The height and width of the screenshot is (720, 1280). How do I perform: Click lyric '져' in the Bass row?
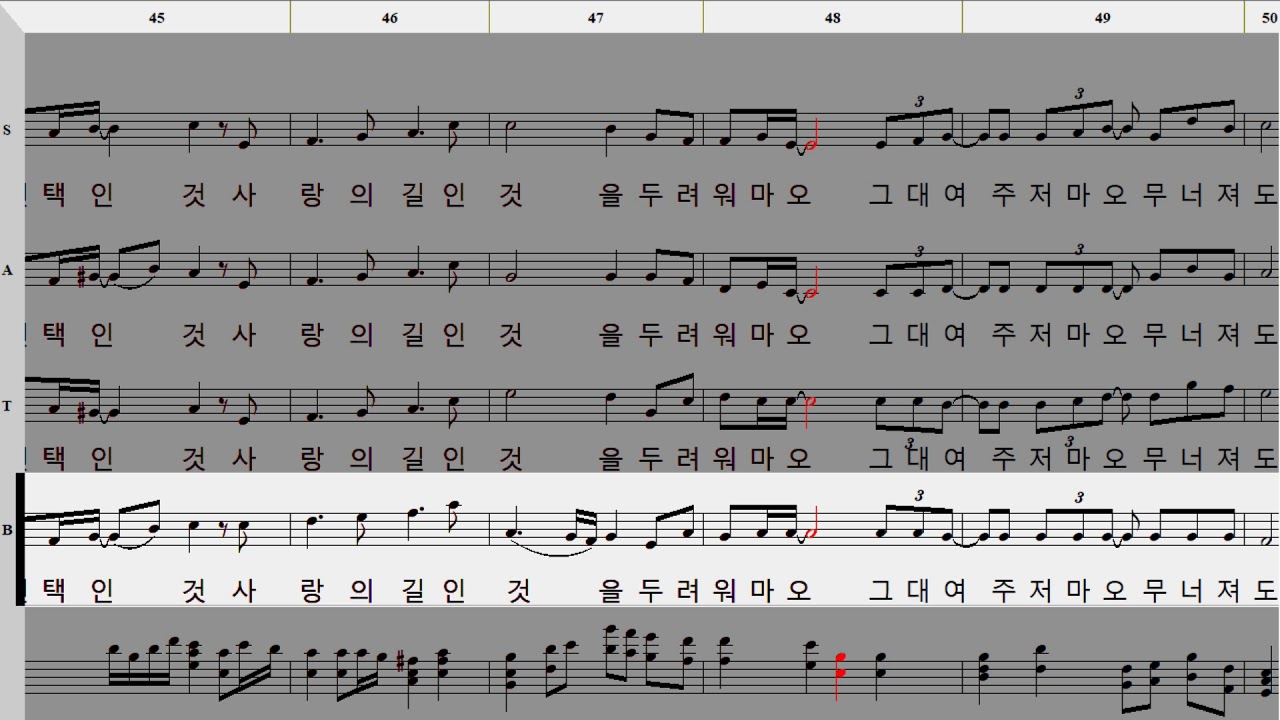[1229, 590]
